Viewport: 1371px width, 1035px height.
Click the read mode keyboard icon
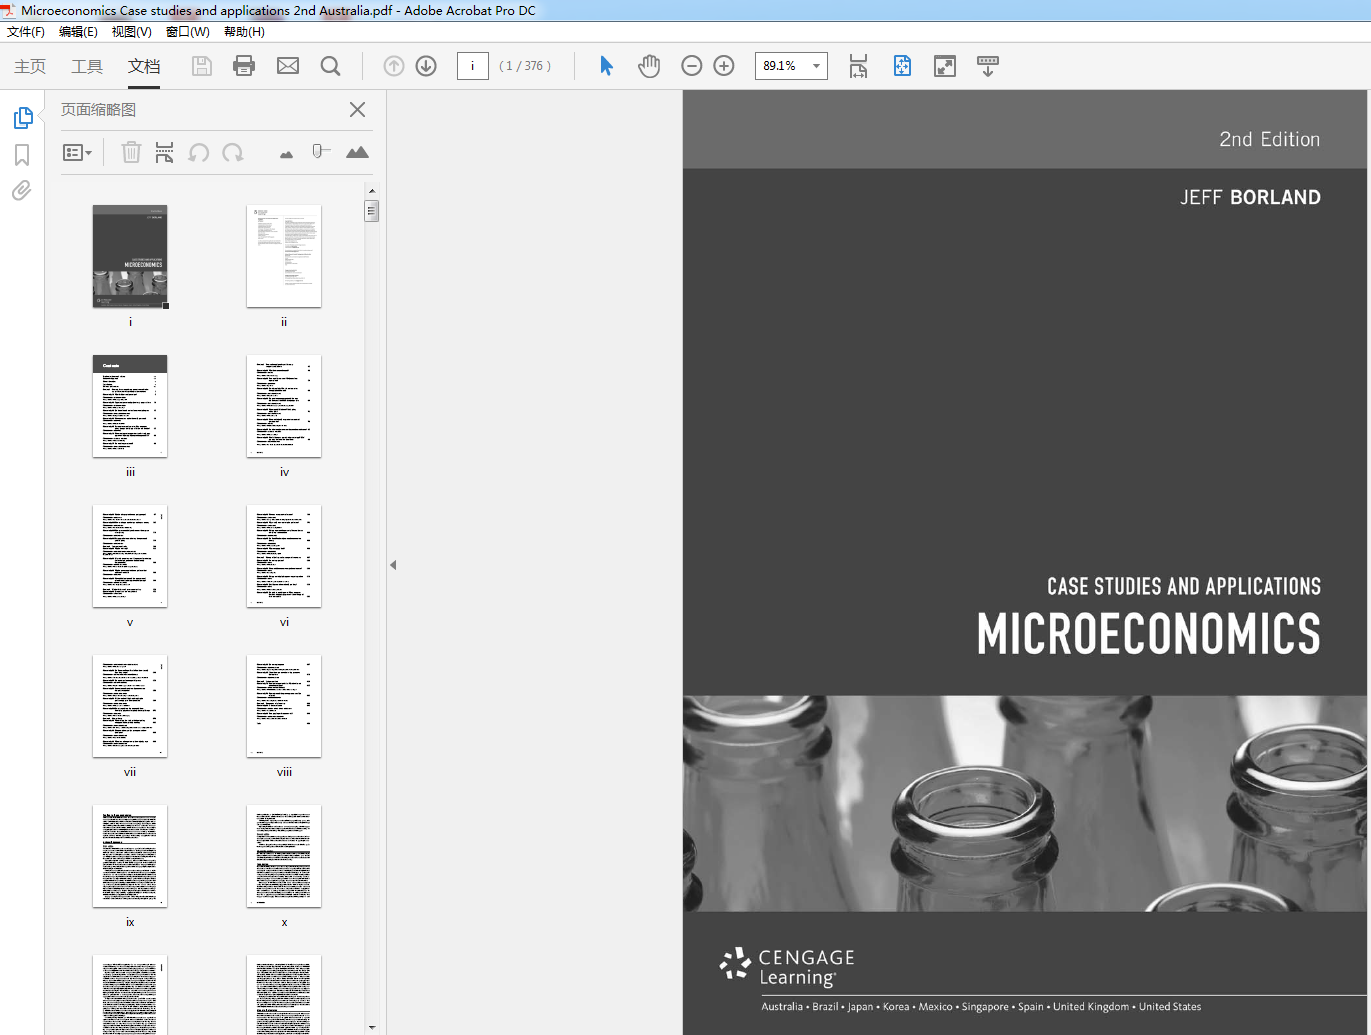coord(988,66)
